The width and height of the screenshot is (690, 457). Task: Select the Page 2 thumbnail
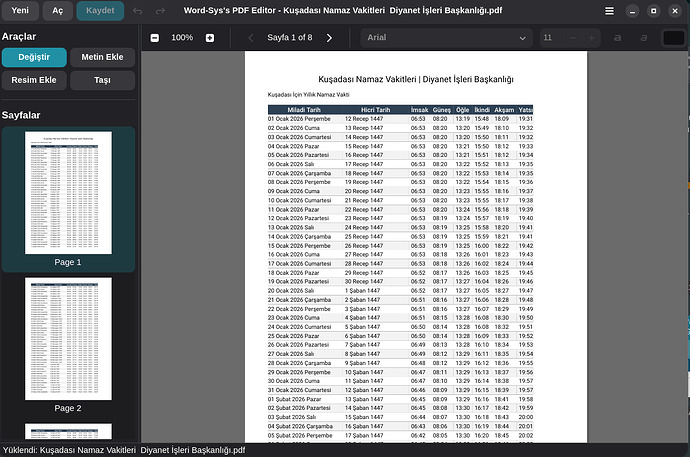[x=68, y=340]
